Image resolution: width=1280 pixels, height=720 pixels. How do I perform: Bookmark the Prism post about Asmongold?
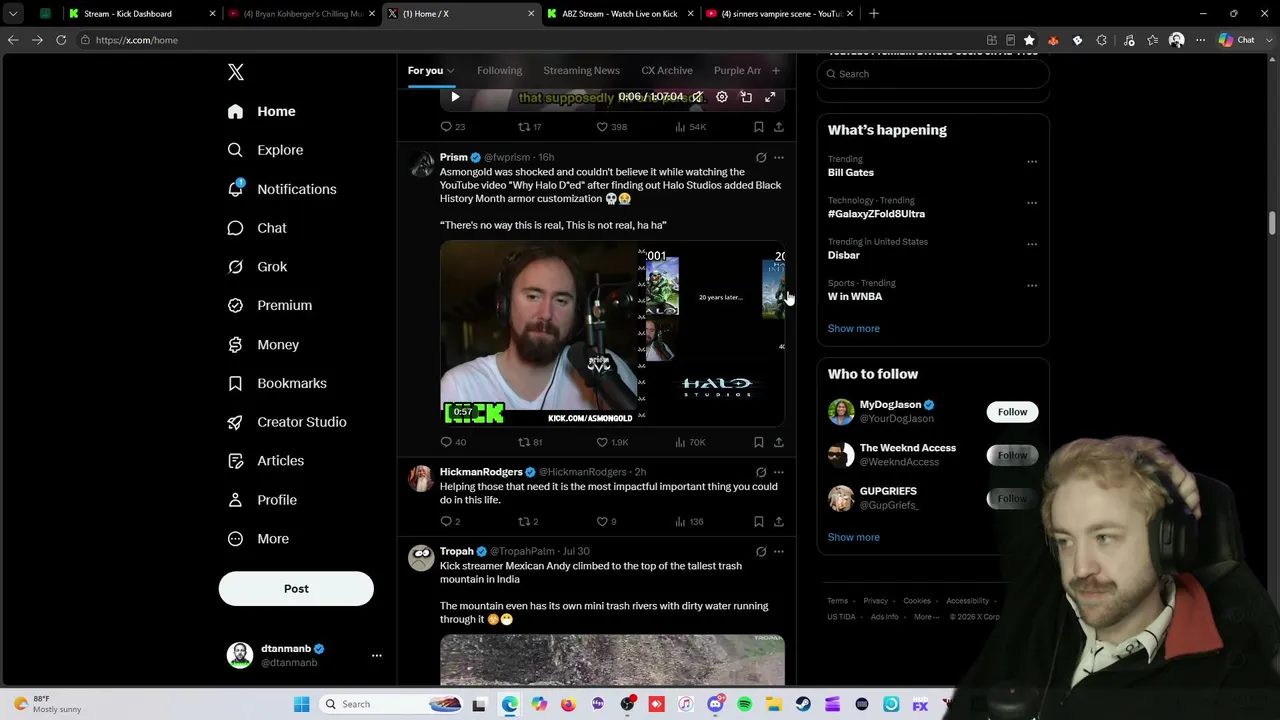pyautogui.click(x=759, y=442)
